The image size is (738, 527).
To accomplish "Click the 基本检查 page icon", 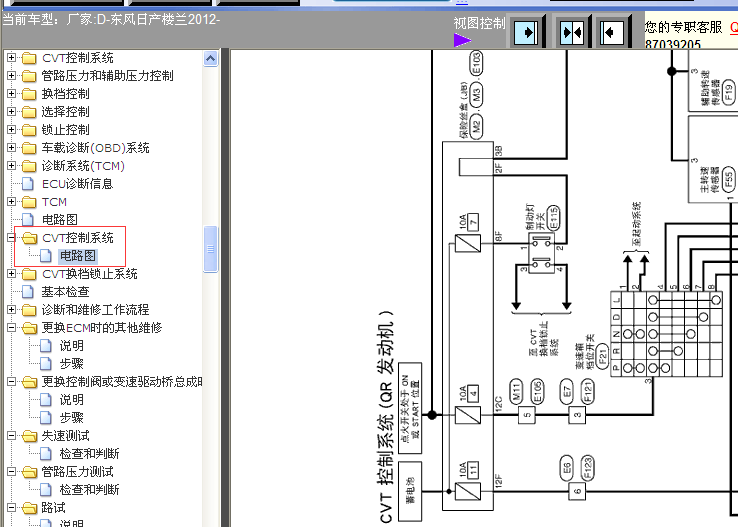I will [x=28, y=292].
